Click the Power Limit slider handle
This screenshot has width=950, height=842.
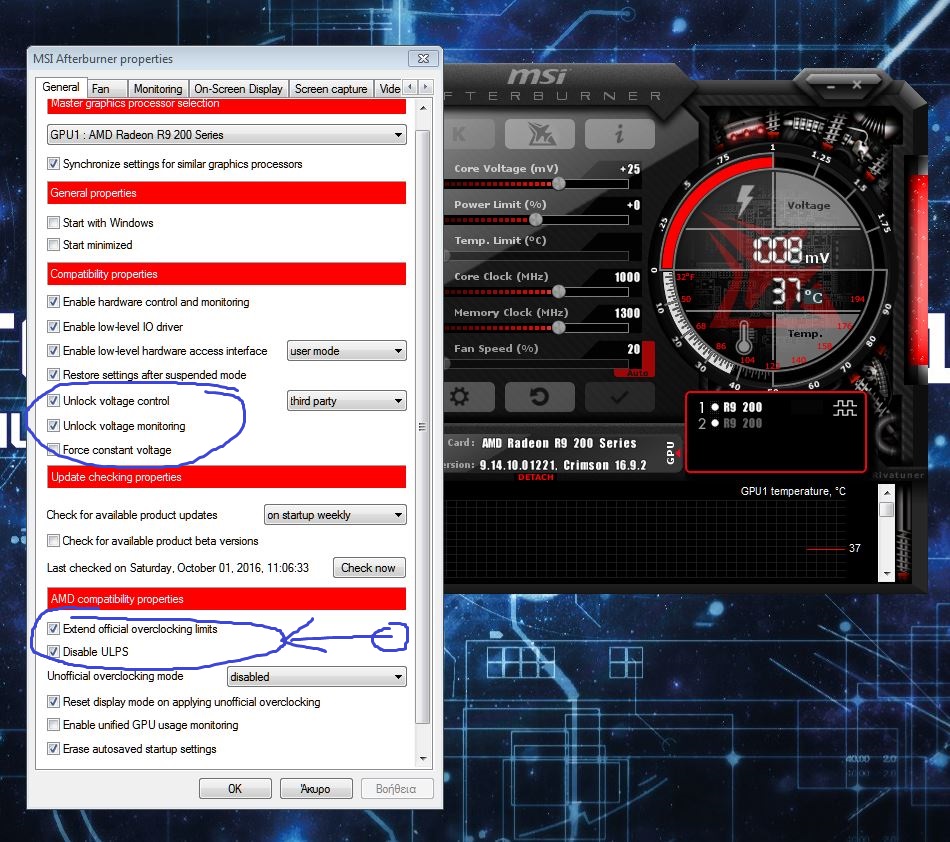pyautogui.click(x=536, y=219)
